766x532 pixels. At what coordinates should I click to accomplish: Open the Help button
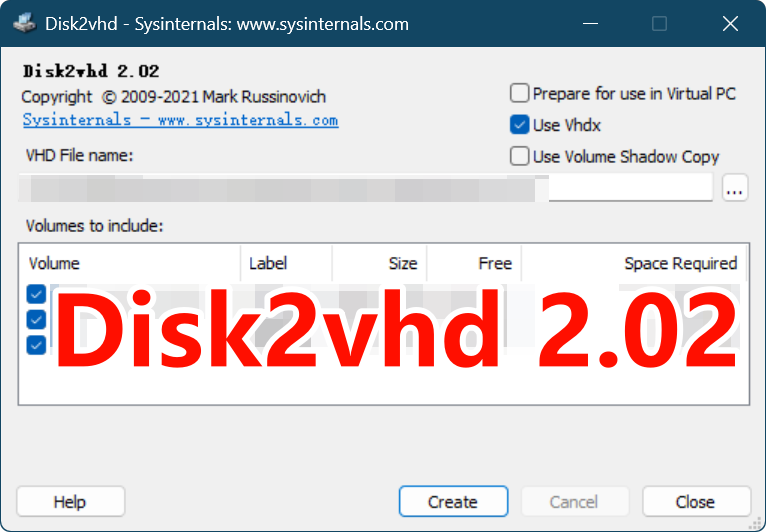coord(70,501)
